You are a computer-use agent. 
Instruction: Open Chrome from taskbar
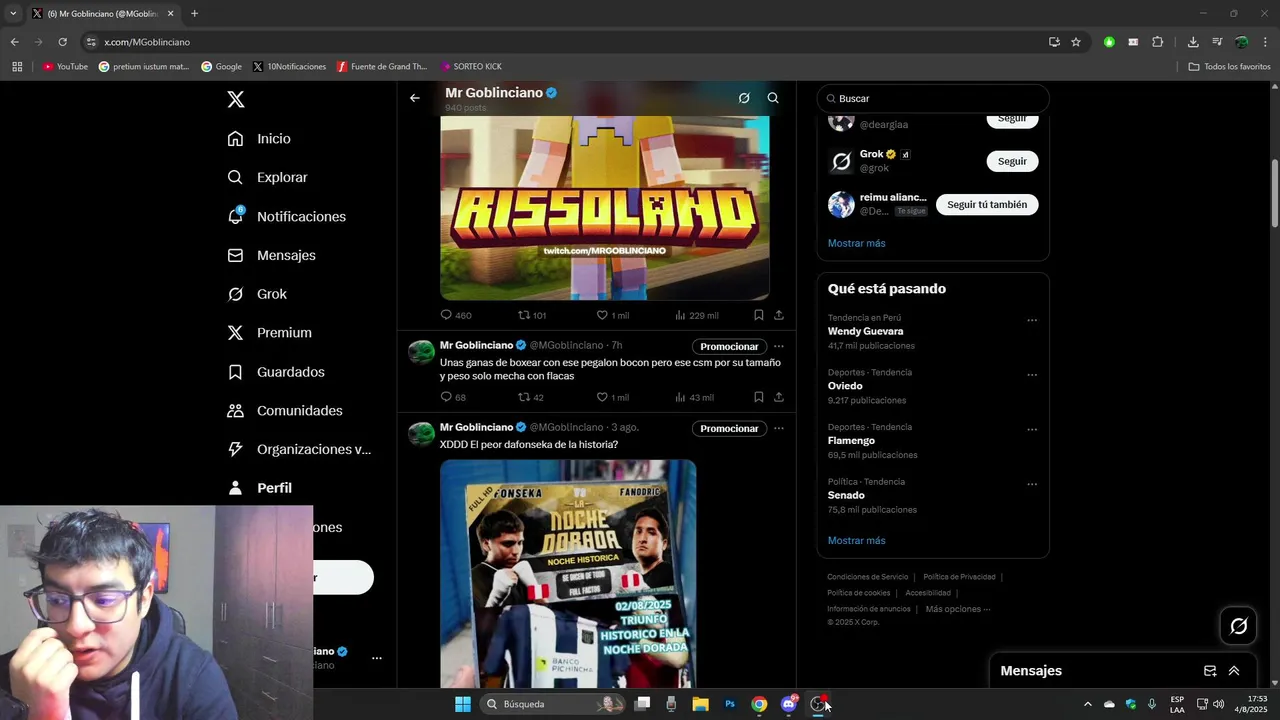click(759, 704)
